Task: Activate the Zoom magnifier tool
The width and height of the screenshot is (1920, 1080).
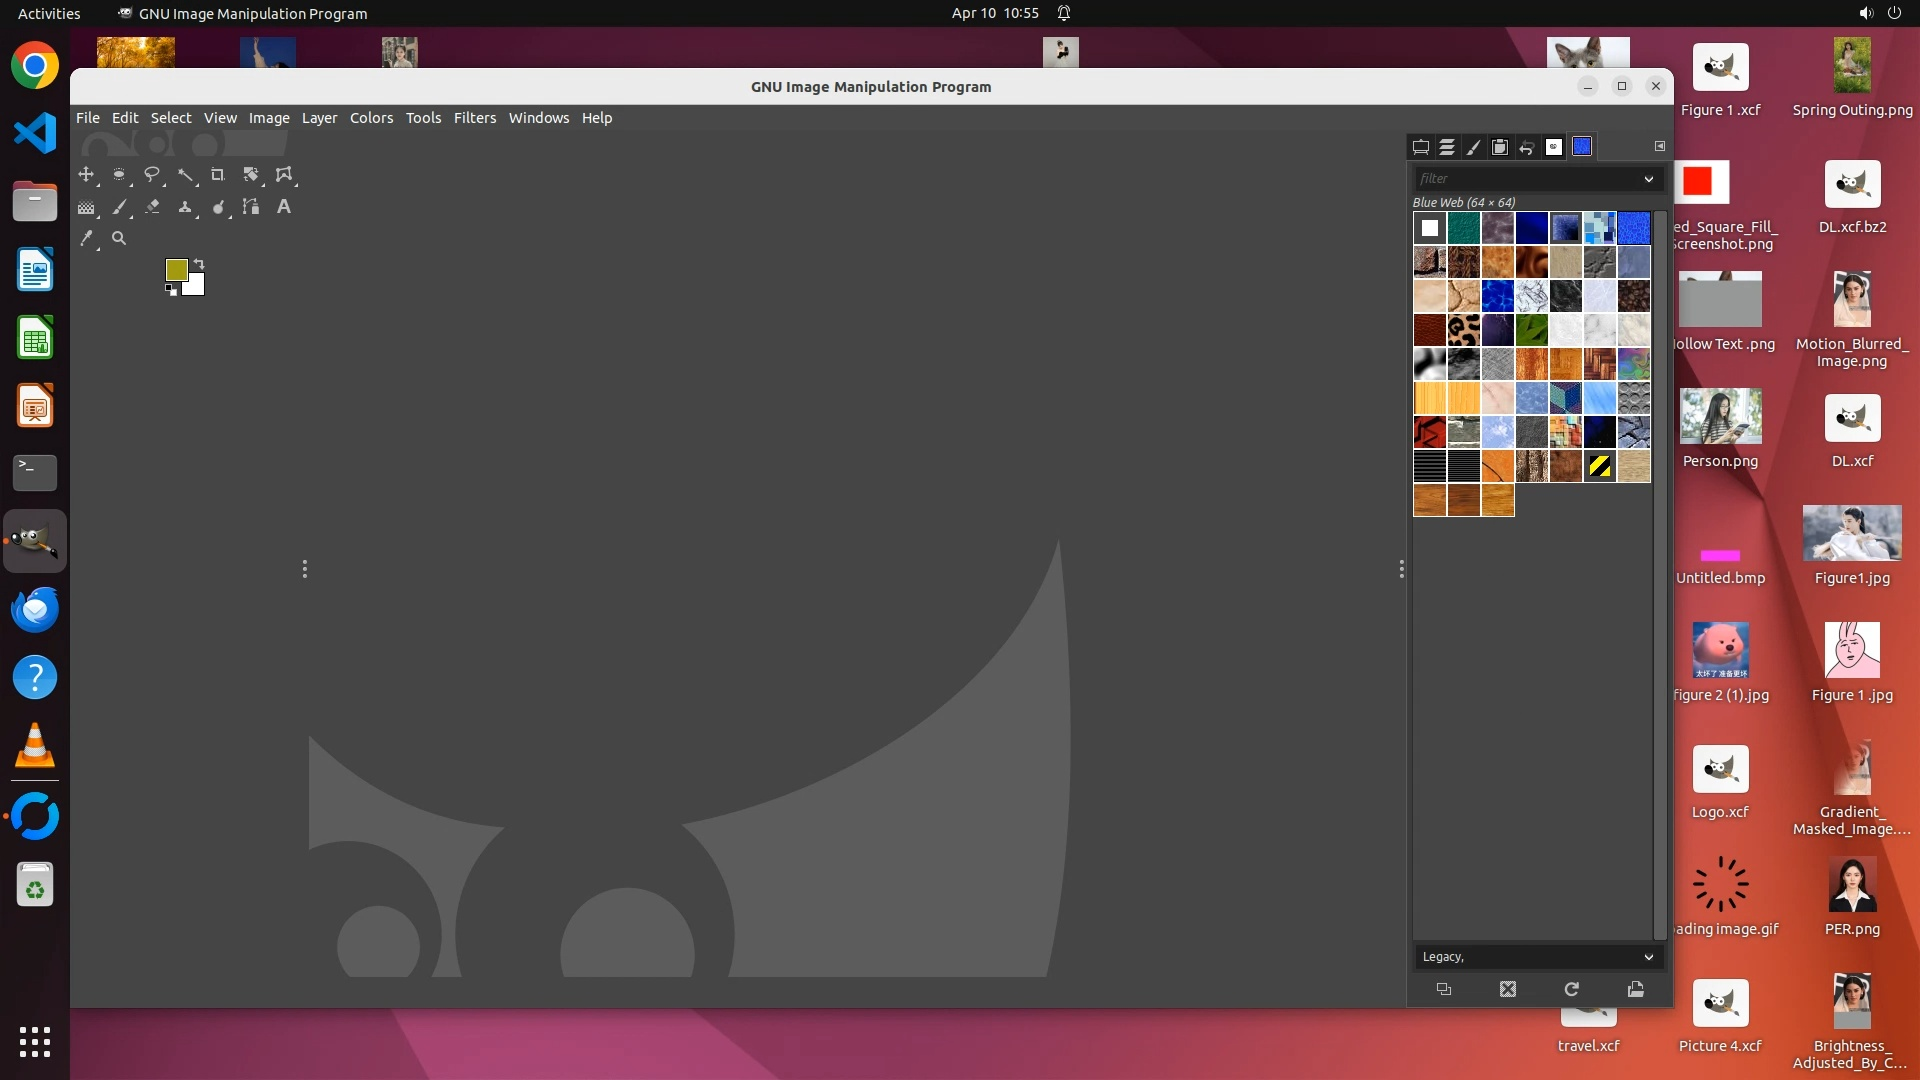Action: 119,239
